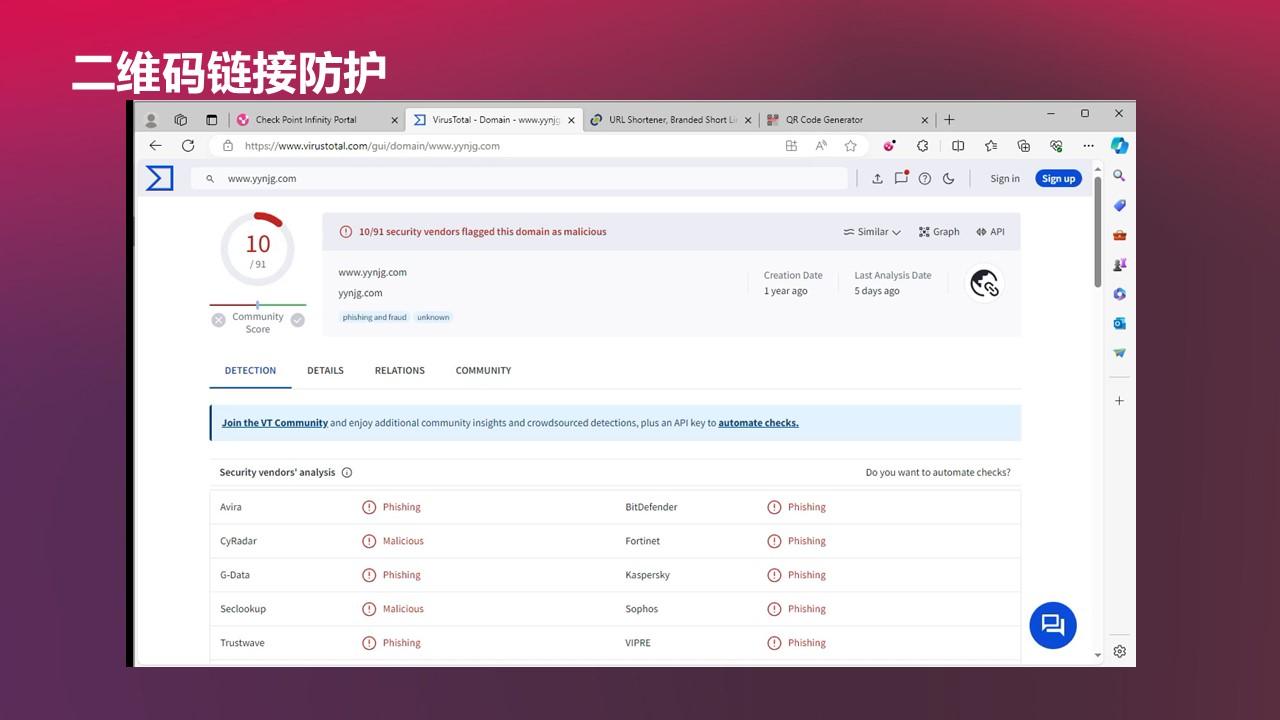The width and height of the screenshot is (1280, 720).
Task: Open sidebar Tools briefcase icon
Action: pyautogui.click(x=1120, y=235)
